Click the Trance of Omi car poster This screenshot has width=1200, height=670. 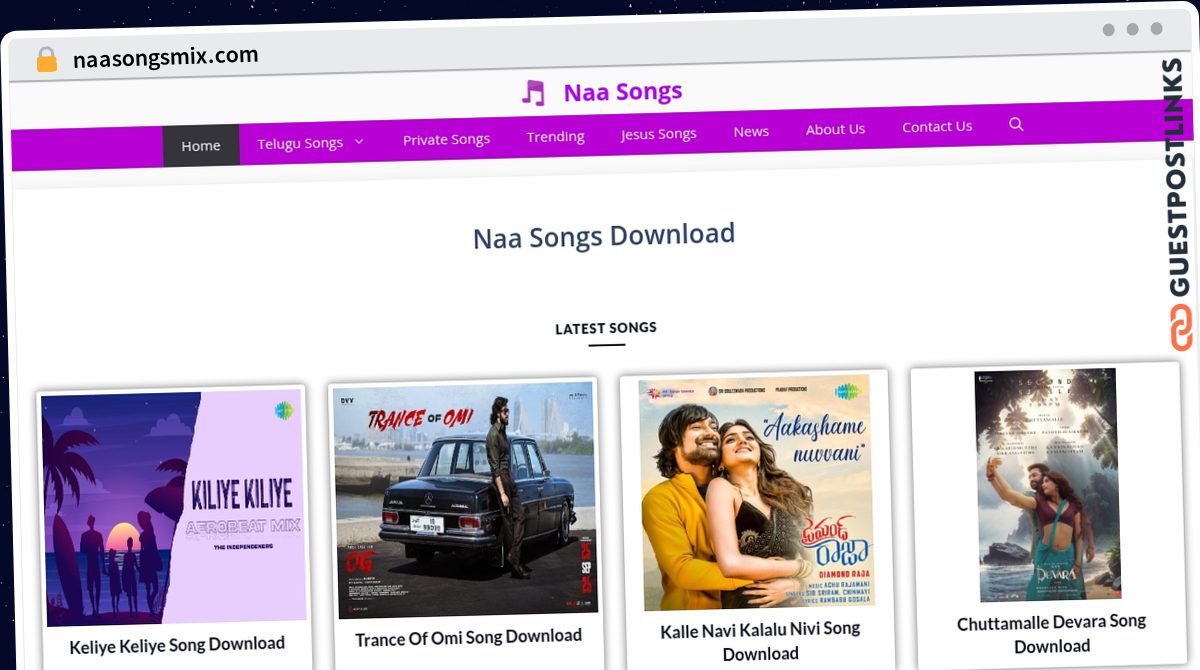(x=464, y=499)
